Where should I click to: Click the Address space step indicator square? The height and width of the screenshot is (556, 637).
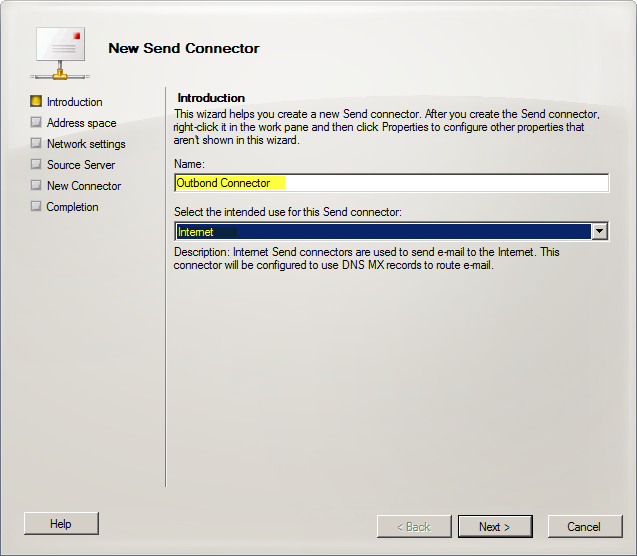(x=36, y=122)
